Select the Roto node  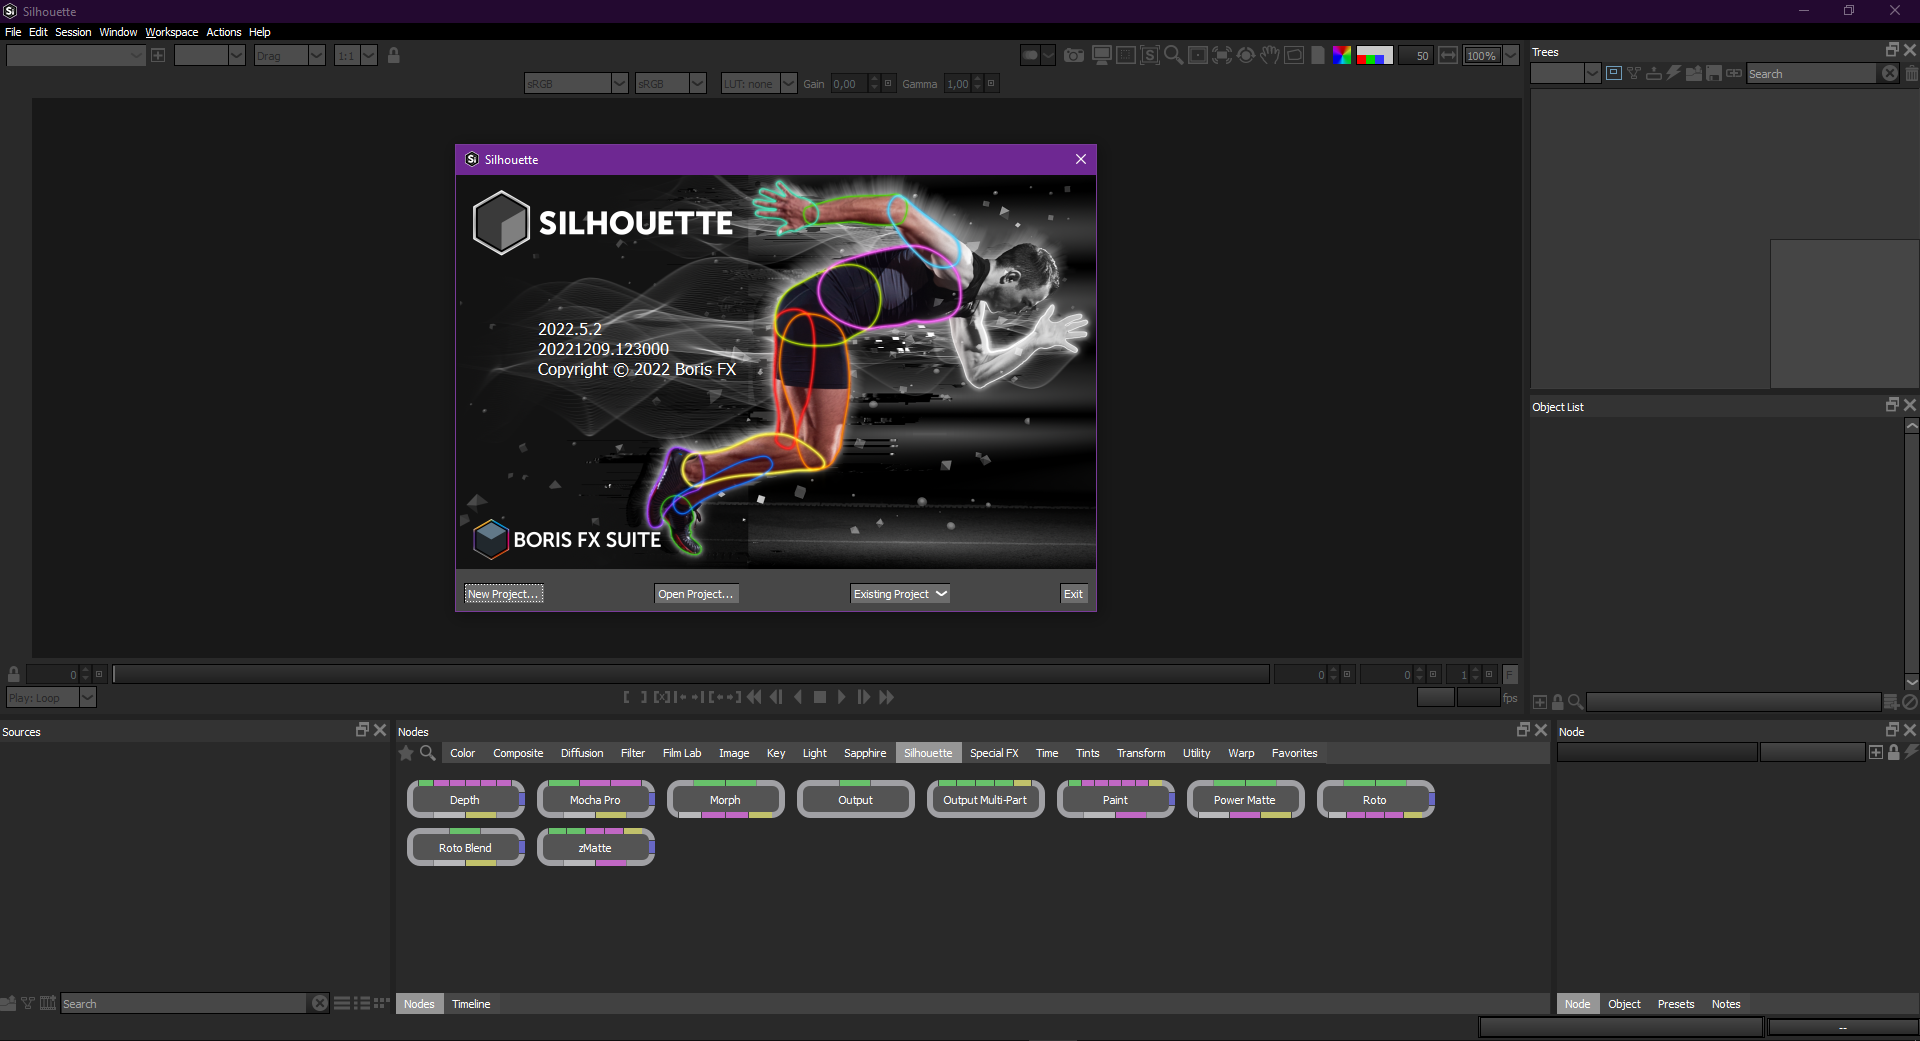[x=1376, y=800]
